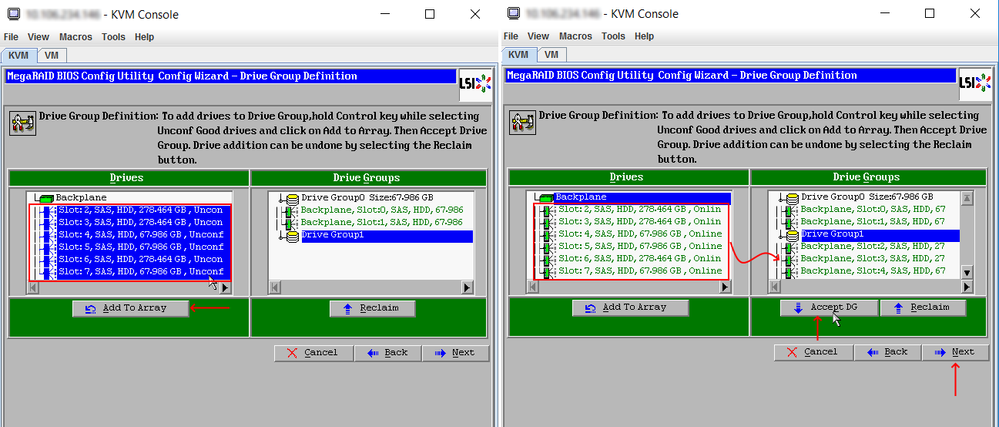Go Back in right window wizard
Image resolution: width=999 pixels, height=427 pixels.
tap(887, 352)
